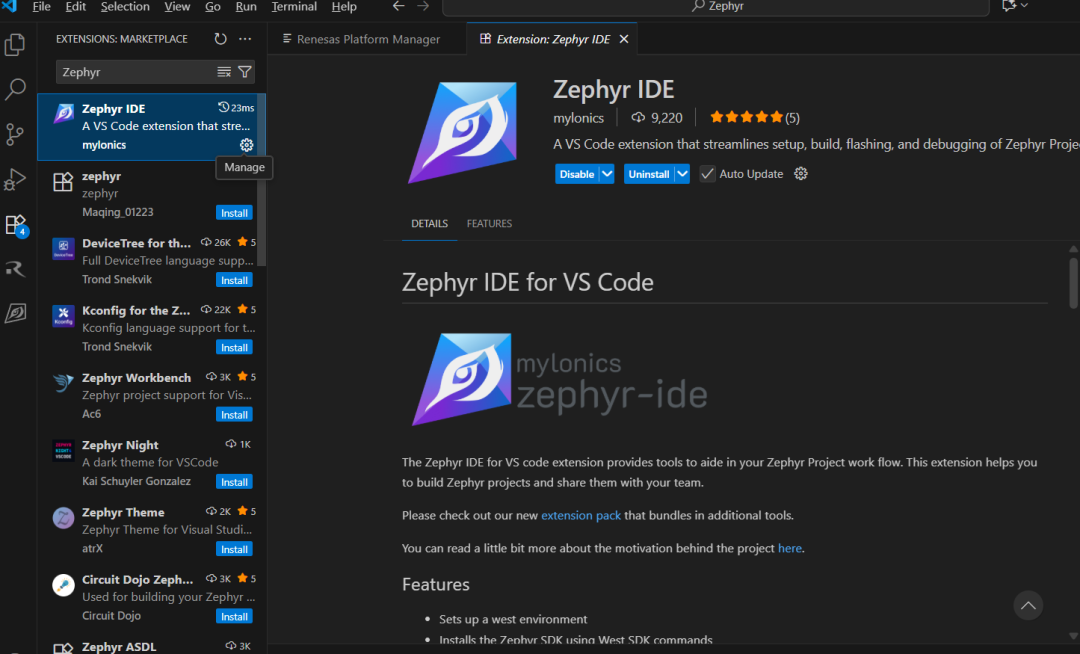Click the Manage gear on the Zephyr IDE entry

pyautogui.click(x=246, y=145)
